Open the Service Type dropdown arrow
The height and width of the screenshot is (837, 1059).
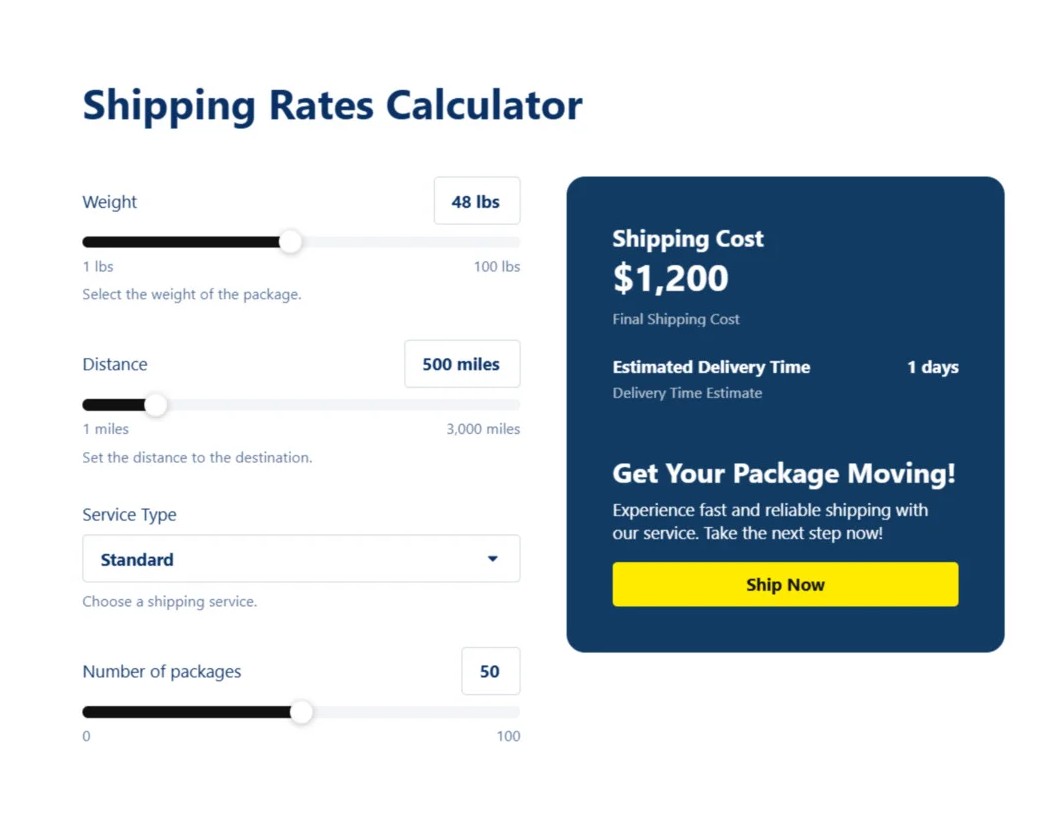[492, 559]
